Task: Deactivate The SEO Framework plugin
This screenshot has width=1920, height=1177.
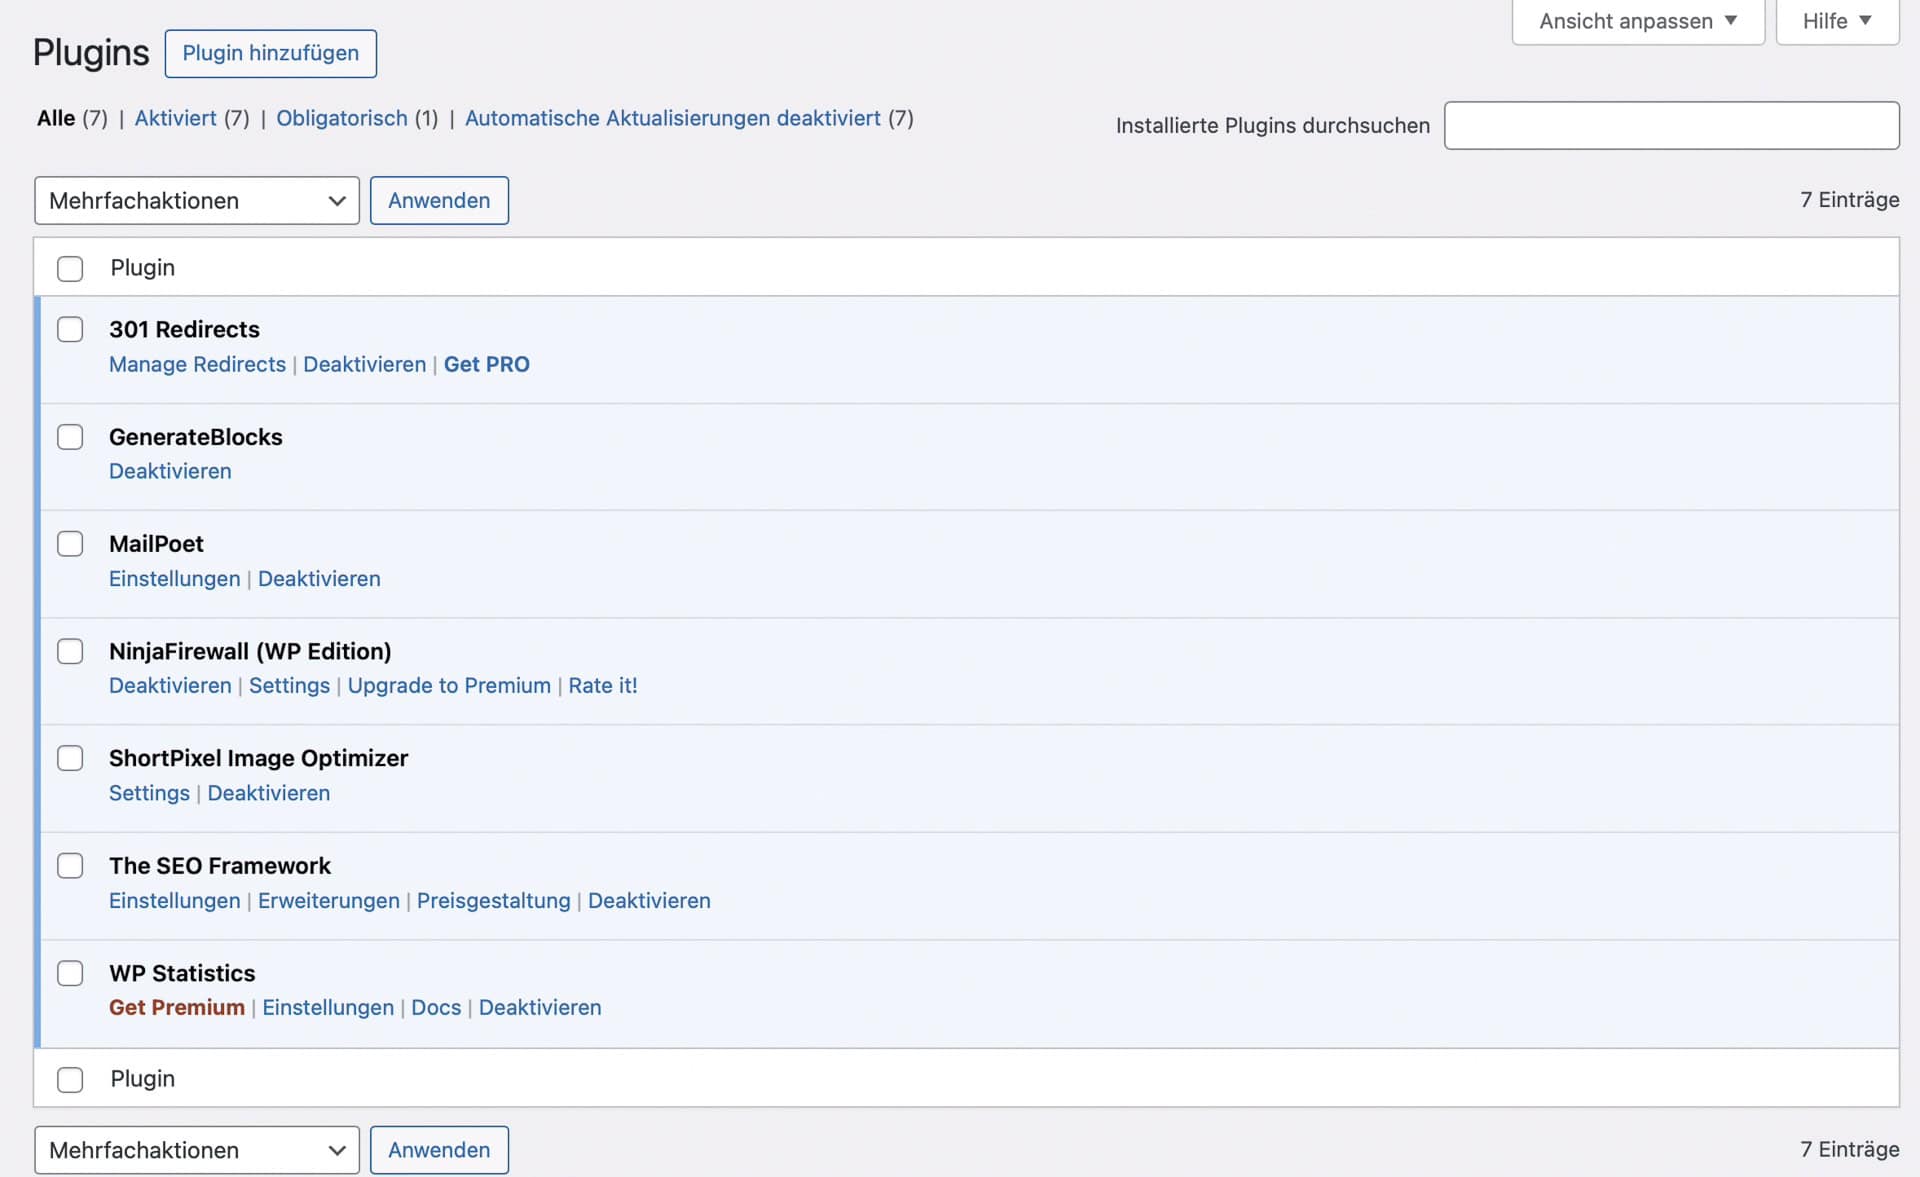Action: pos(649,901)
